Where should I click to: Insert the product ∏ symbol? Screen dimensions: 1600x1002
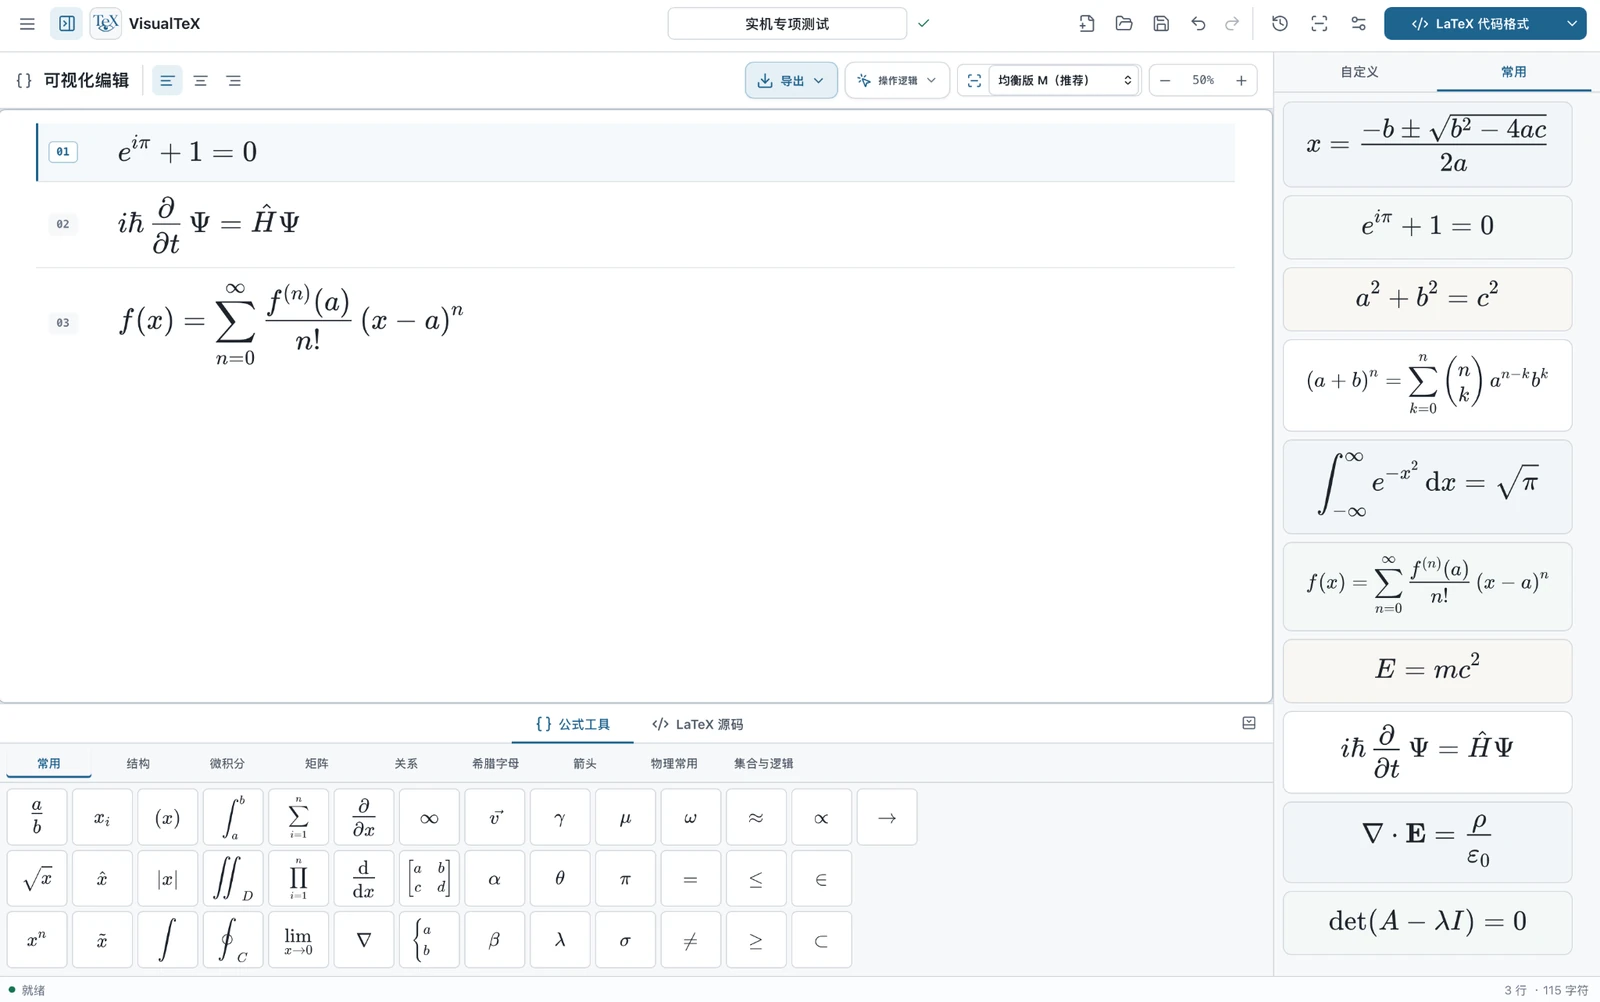(298, 879)
